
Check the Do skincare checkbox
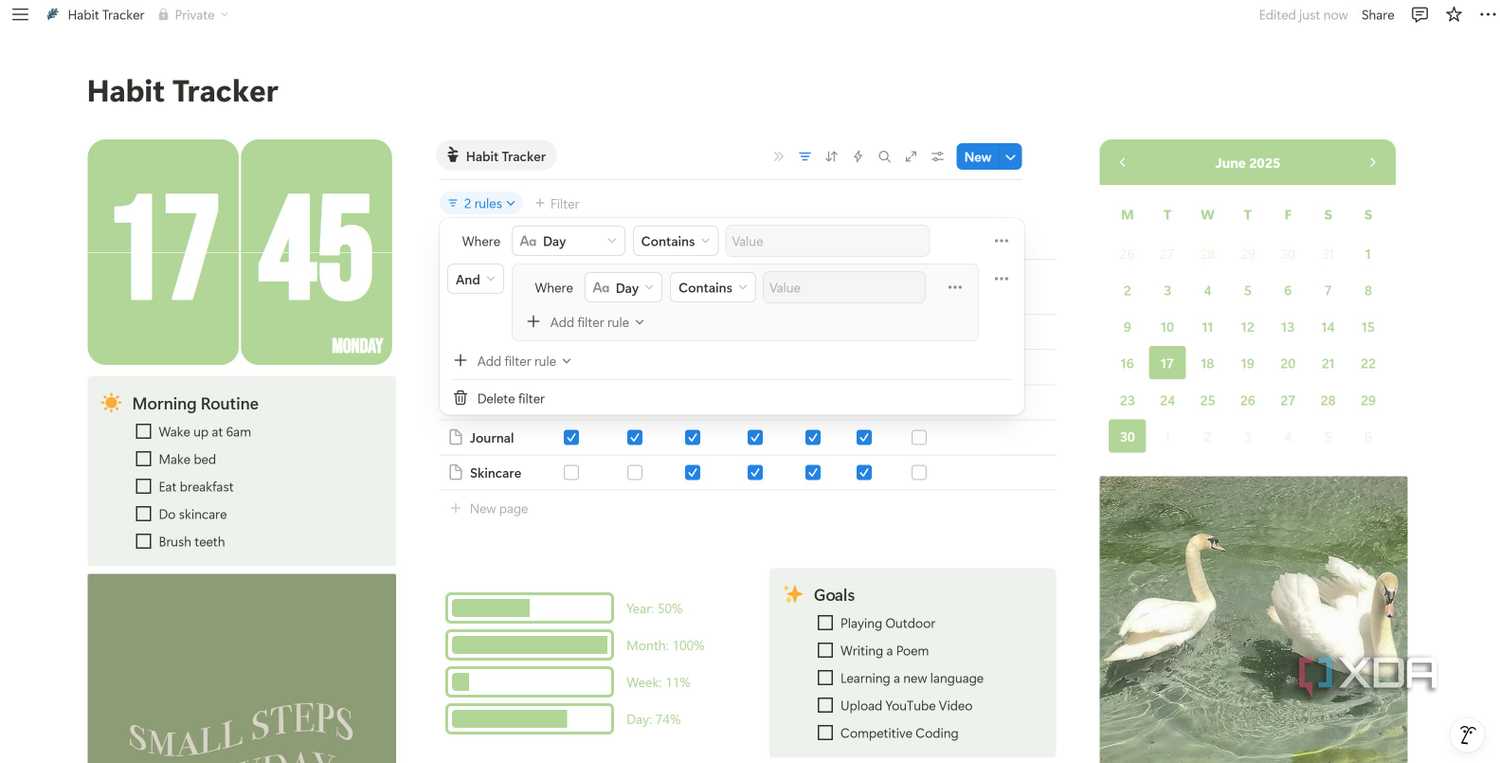click(143, 514)
